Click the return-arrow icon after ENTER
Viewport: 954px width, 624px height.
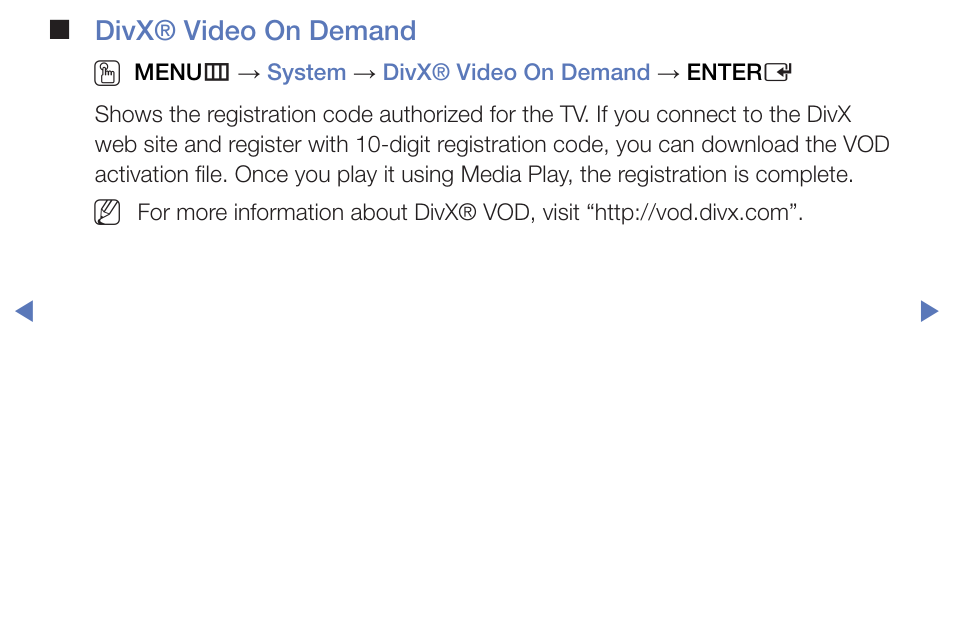[778, 72]
